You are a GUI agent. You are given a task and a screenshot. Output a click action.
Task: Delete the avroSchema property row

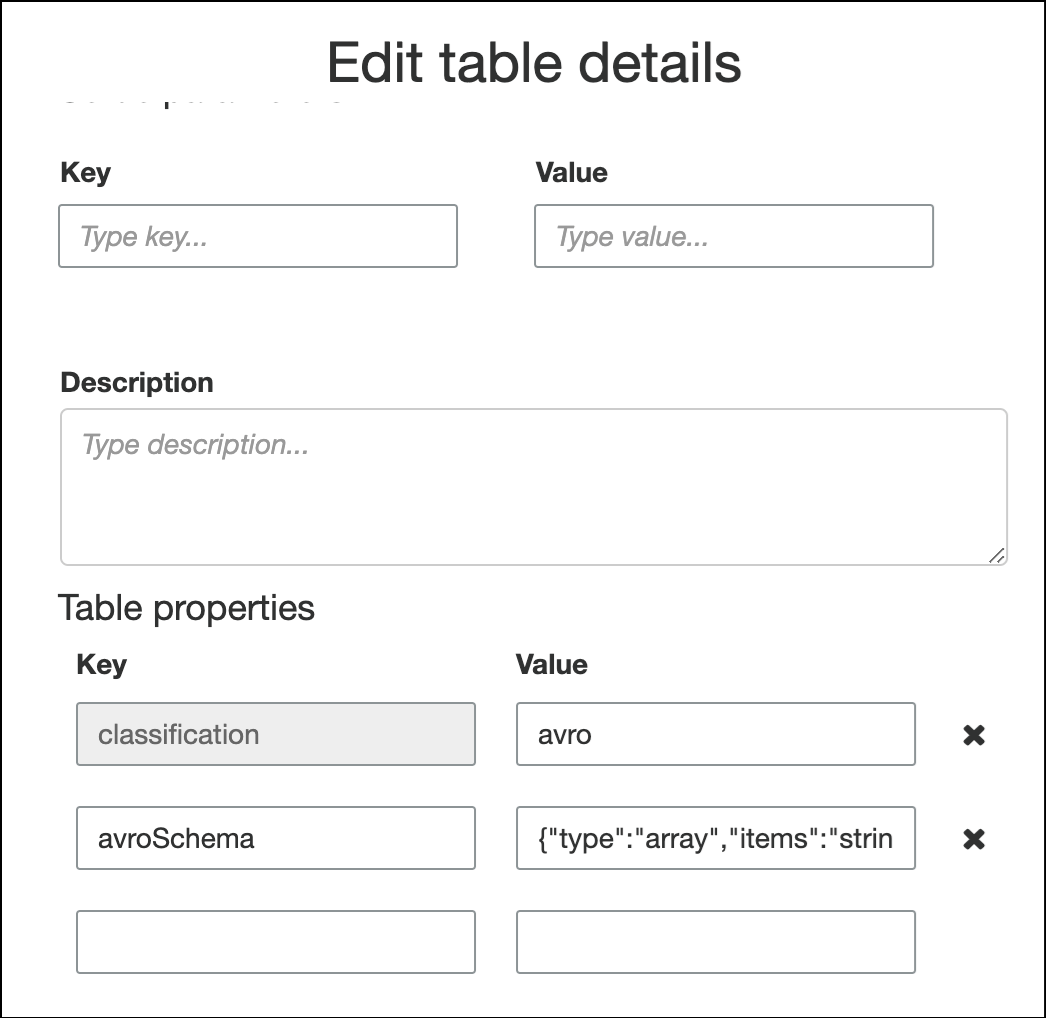[x=971, y=838]
